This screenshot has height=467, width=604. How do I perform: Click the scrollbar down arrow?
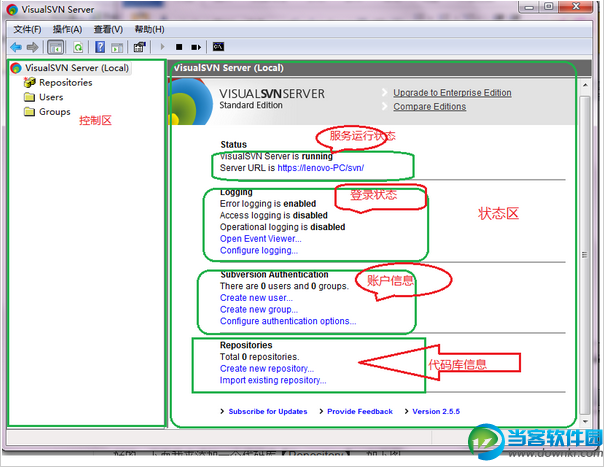[x=585, y=421]
